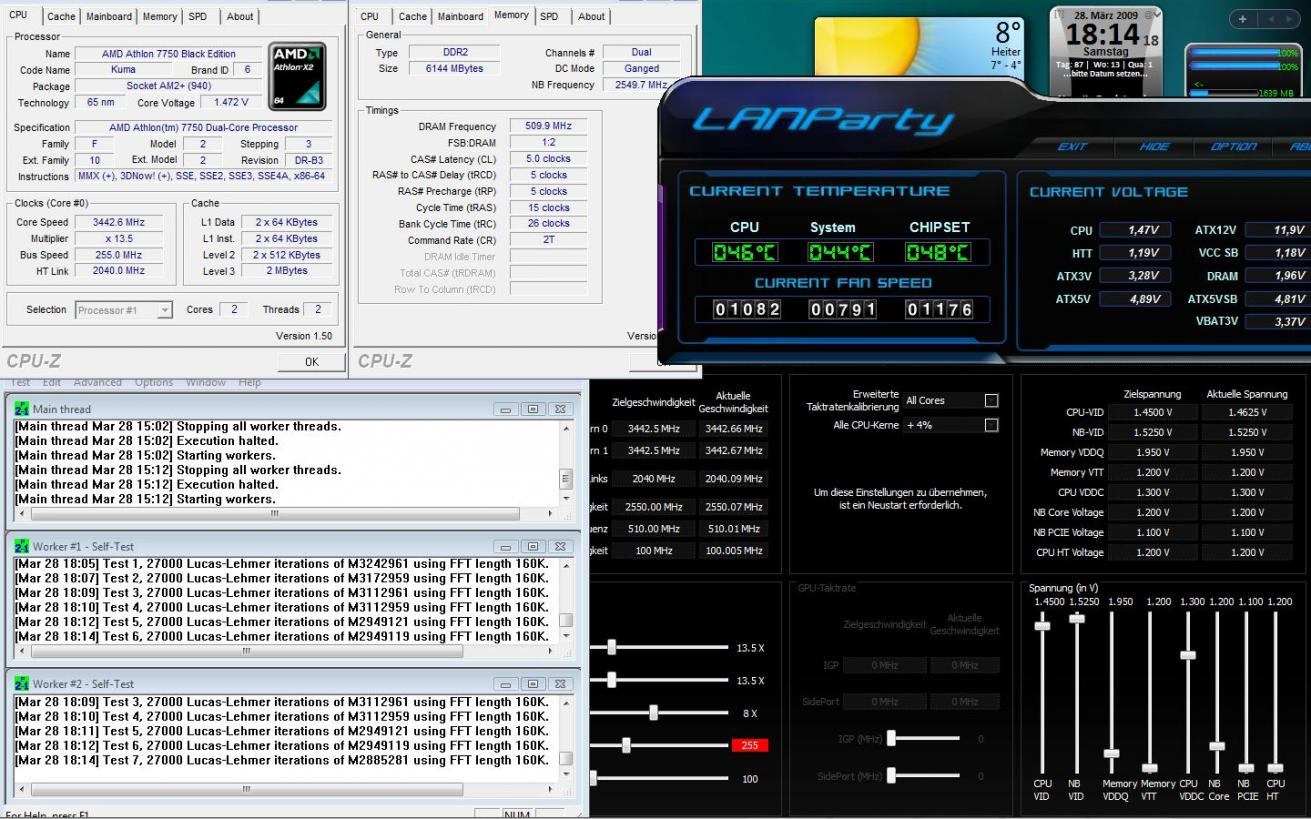The image size is (1311, 819).
Task: Tick the All Cores checkbox in OverDrive
Action: tap(992, 401)
